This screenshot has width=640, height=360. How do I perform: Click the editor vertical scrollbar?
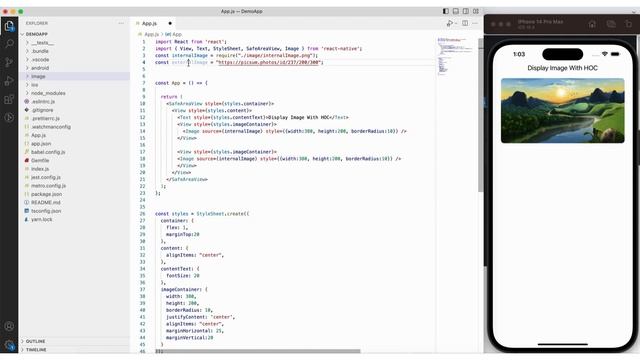pyautogui.click(x=480, y=114)
